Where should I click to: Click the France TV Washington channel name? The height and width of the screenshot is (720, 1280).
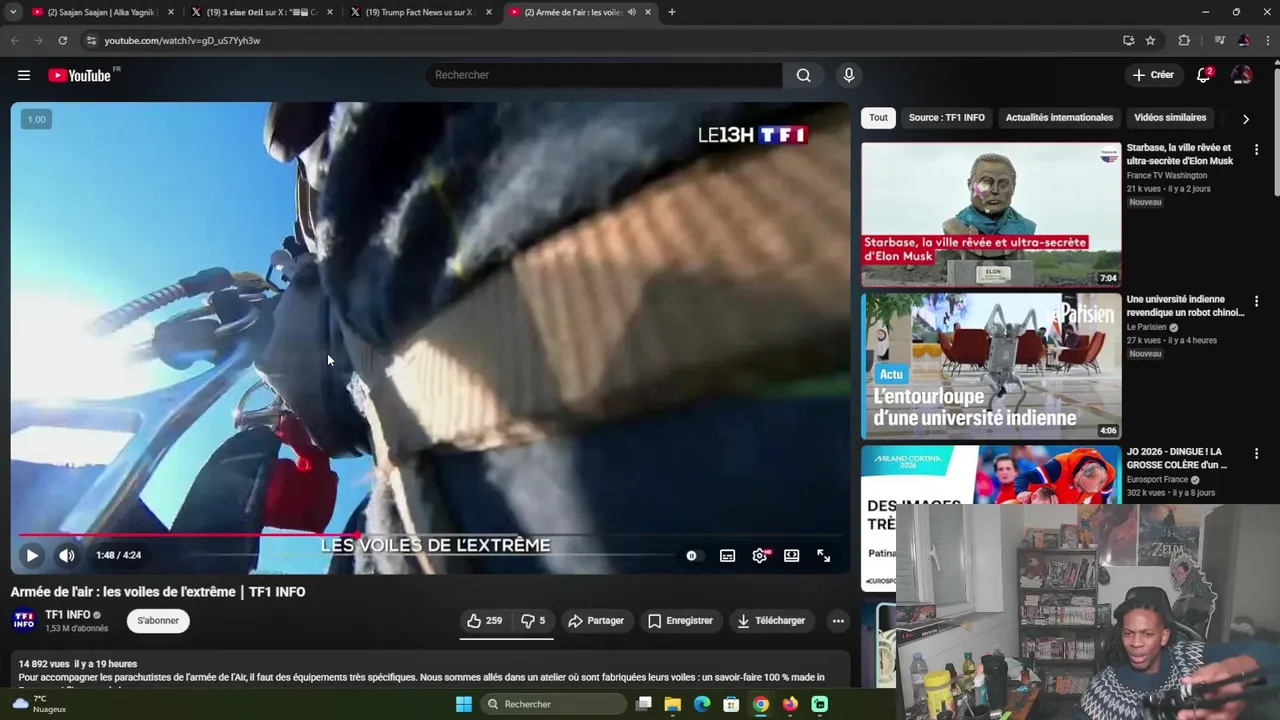click(x=1166, y=176)
